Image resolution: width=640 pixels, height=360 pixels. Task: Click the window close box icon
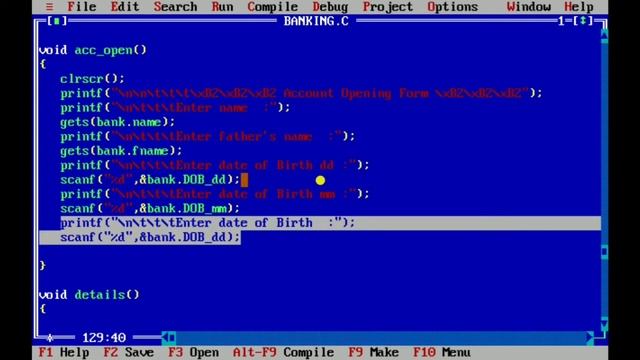click(57, 21)
